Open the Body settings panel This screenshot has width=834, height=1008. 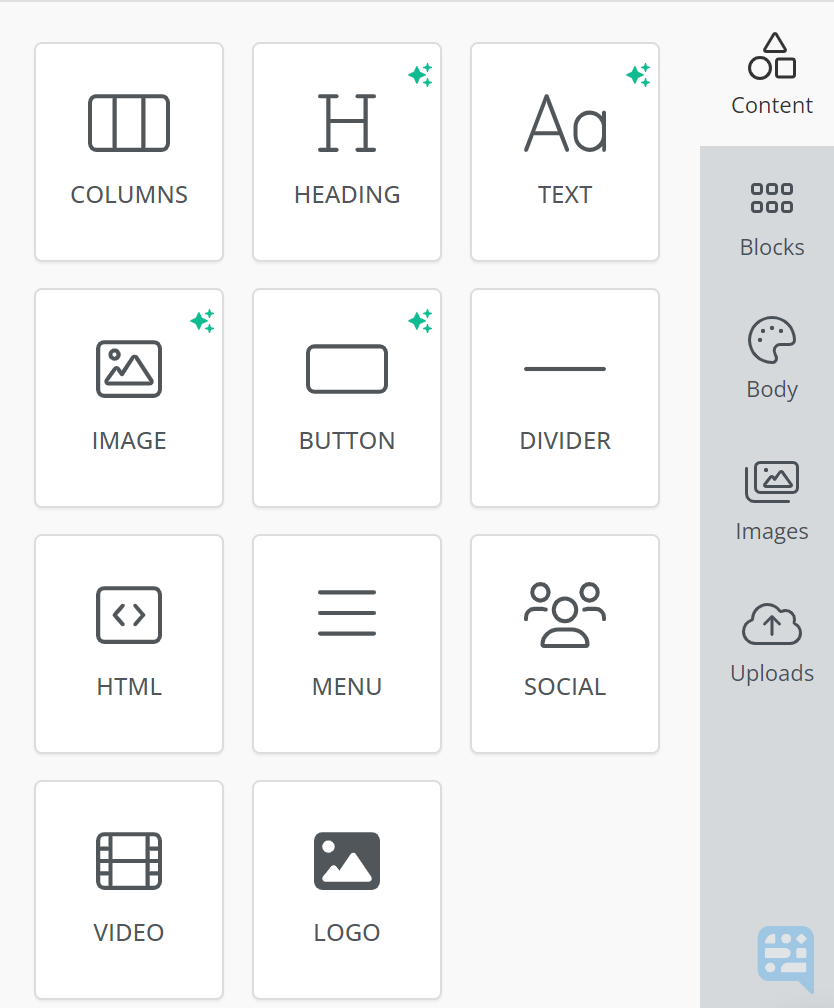coord(771,359)
